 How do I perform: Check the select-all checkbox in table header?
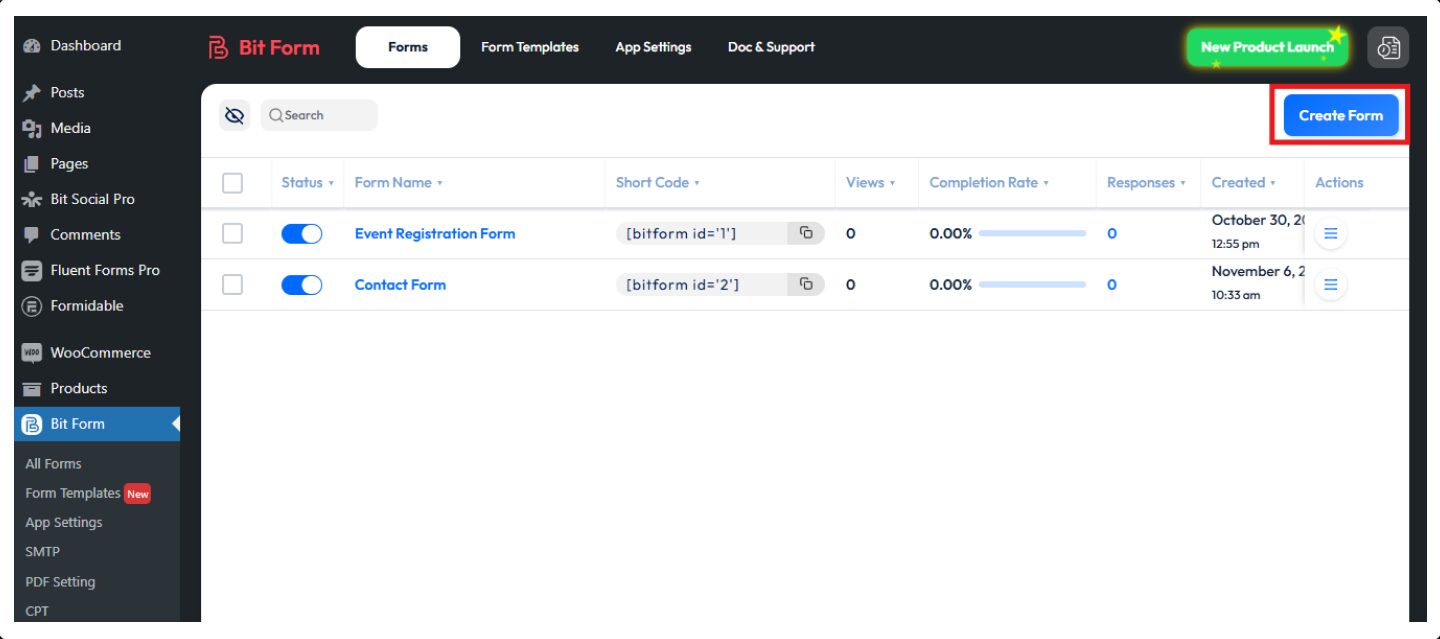(232, 183)
